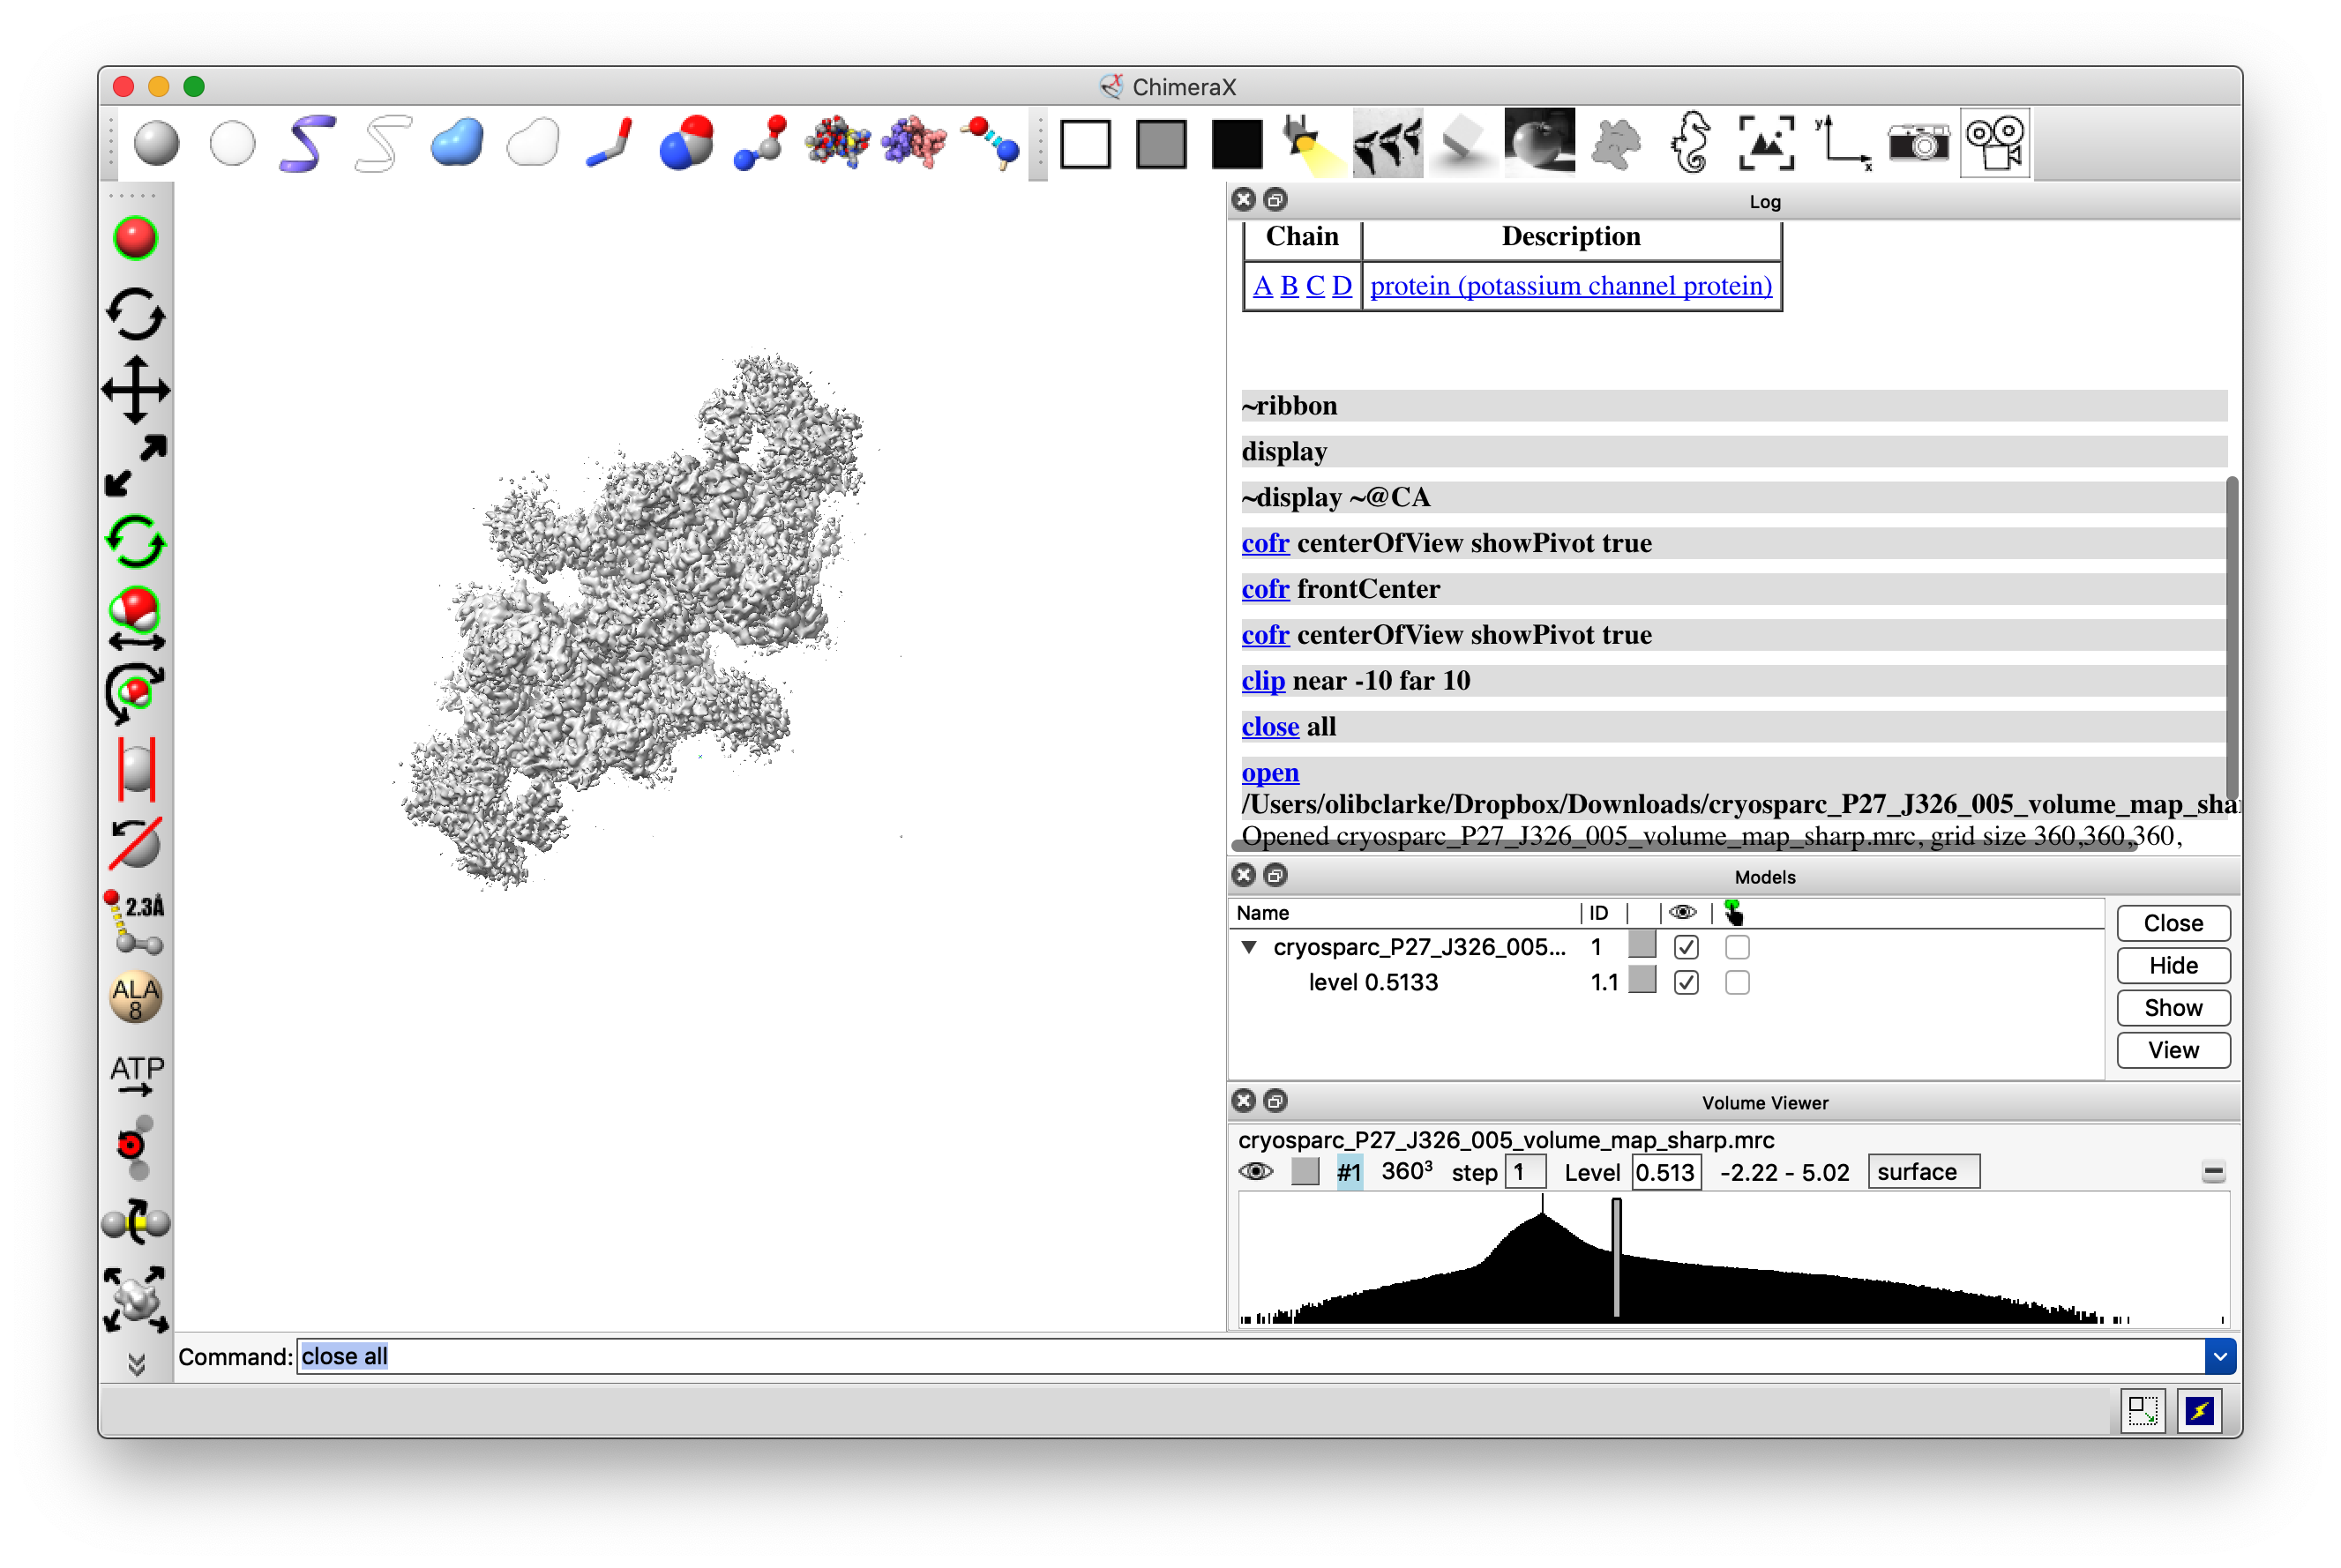Viewport: 2341px width, 1568px height.
Task: Click the view all zoom-fit icon
Action: pyautogui.click(x=1765, y=143)
